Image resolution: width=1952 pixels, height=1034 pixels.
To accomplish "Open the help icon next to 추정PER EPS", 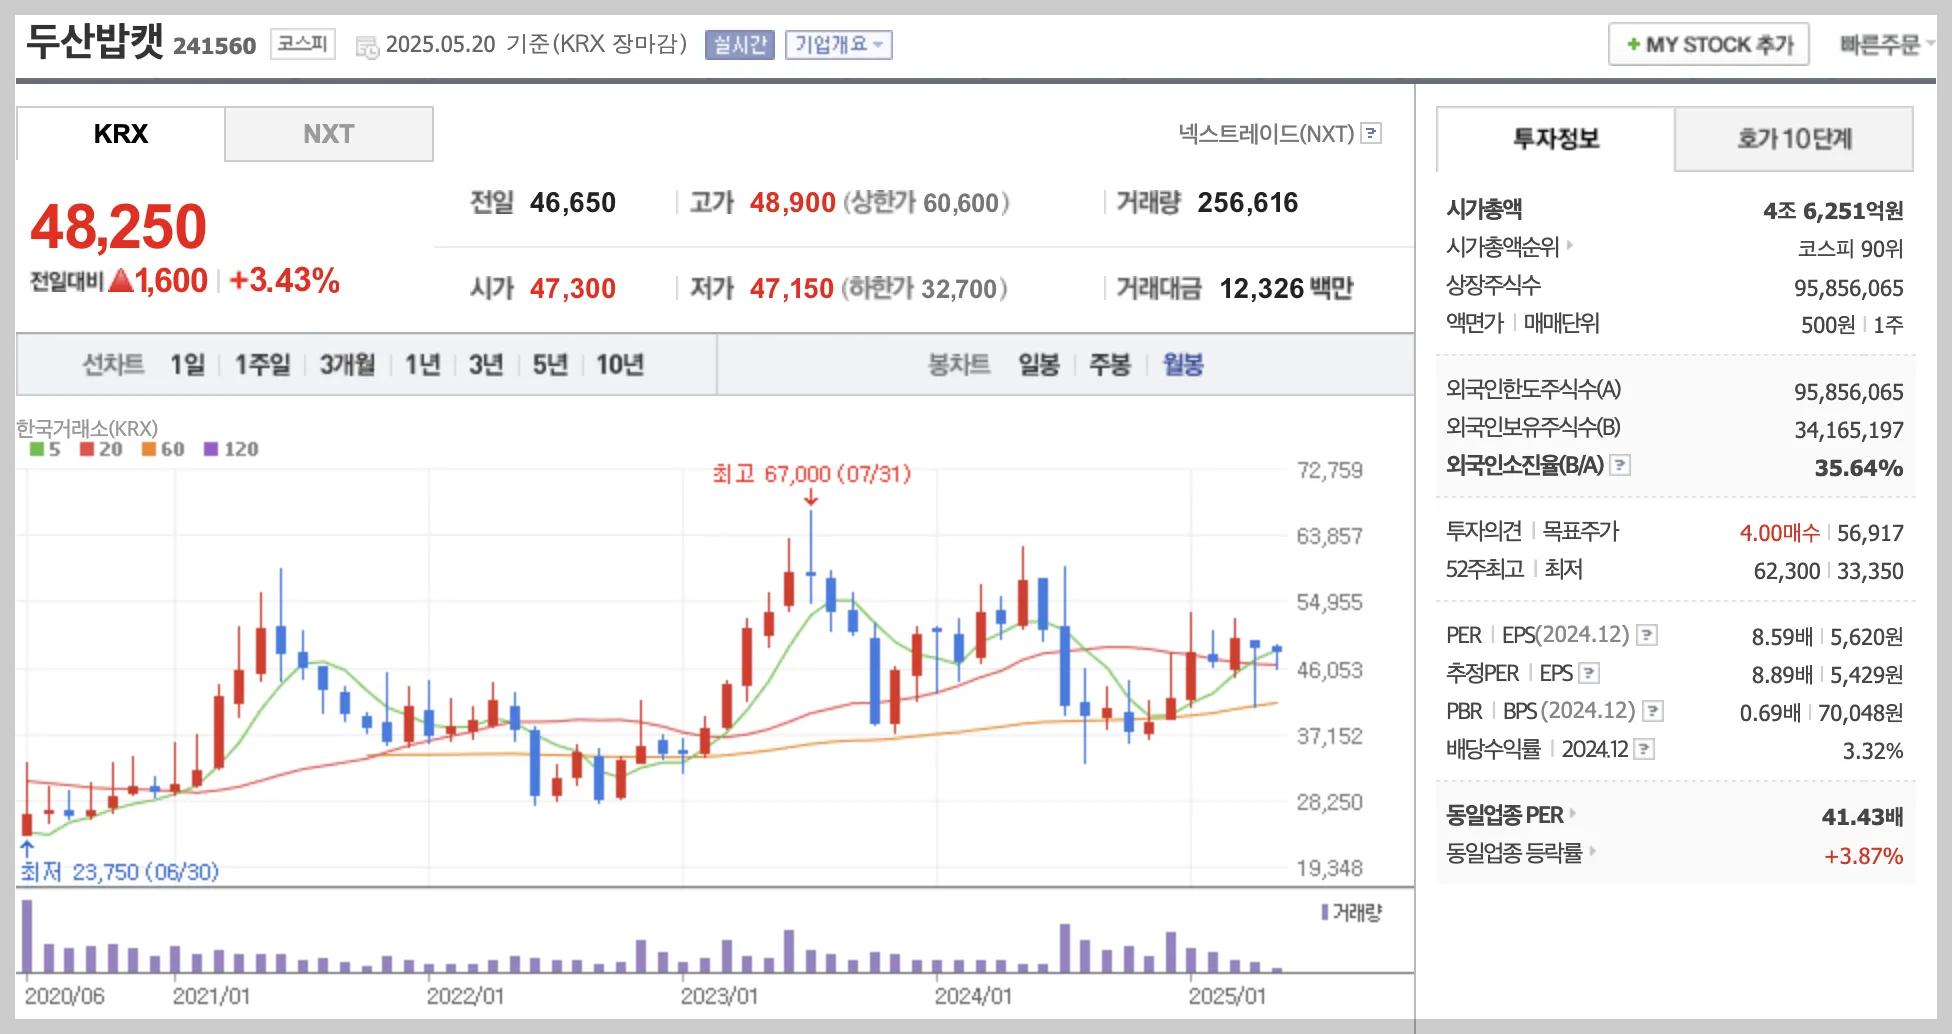I will [1590, 673].
